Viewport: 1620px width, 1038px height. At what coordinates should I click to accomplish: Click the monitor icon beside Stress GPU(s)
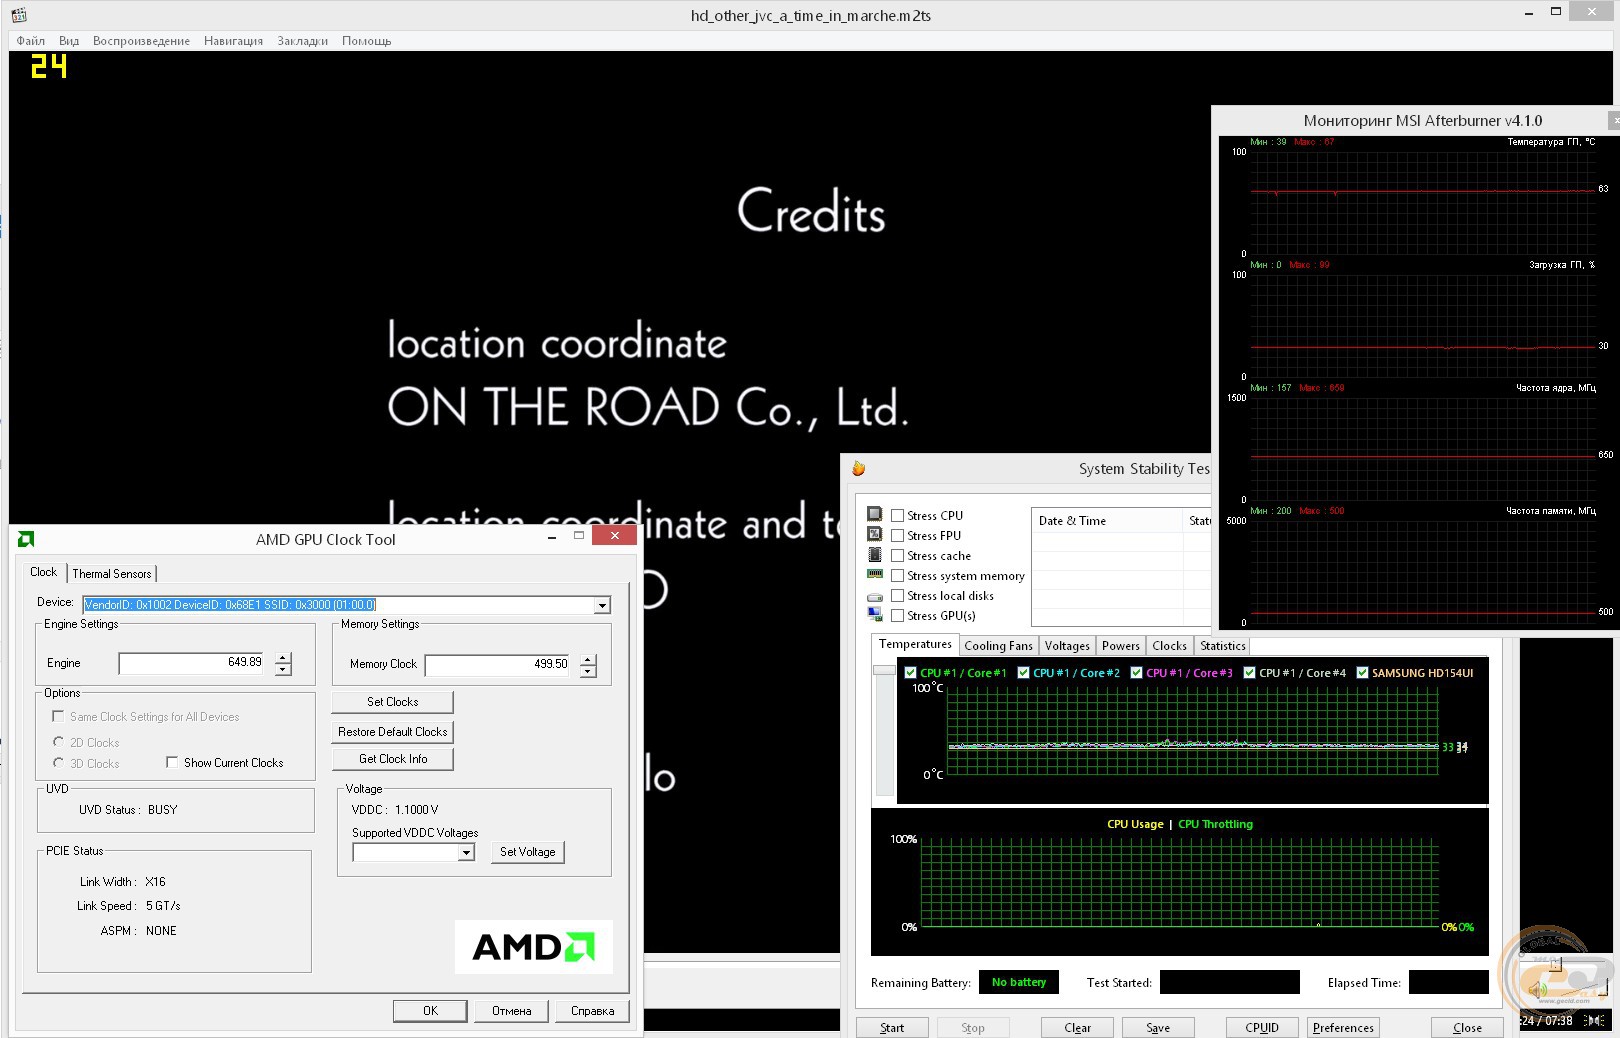click(x=875, y=615)
